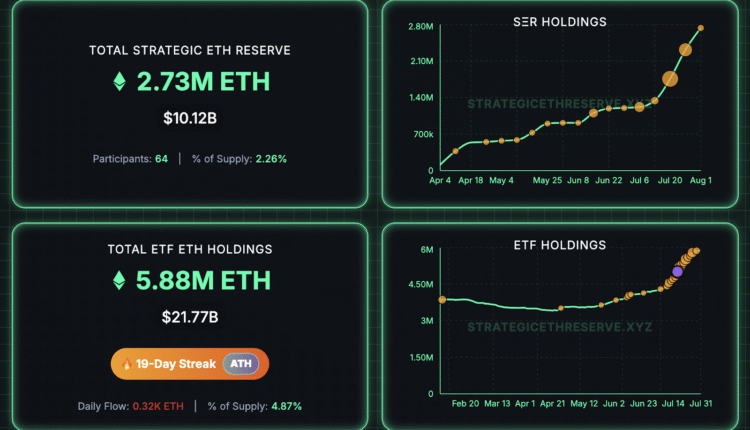Click the watermark in the SER Holdings chart
Screen dimensions: 750x430
pyautogui.click(x=556, y=102)
